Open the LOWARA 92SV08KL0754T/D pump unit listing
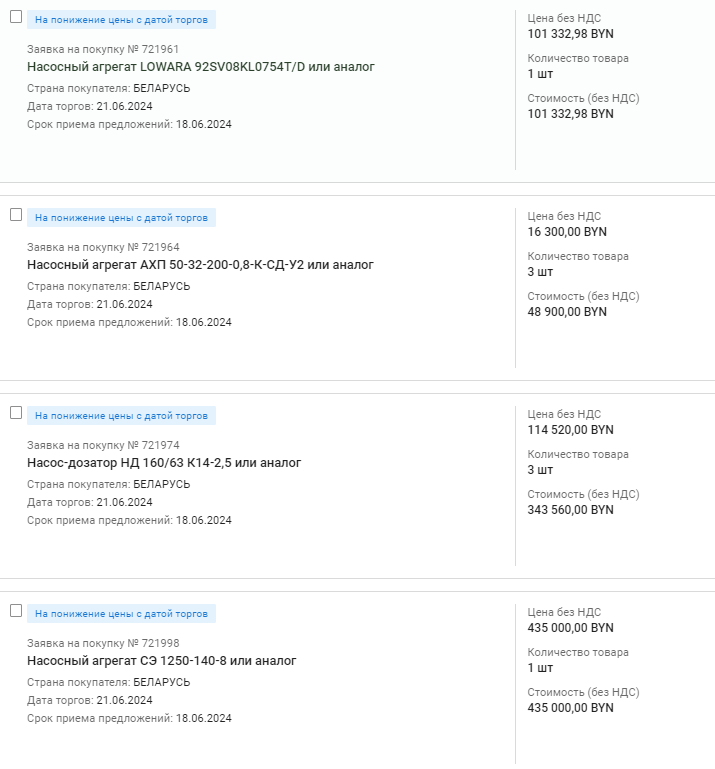 tap(200, 67)
